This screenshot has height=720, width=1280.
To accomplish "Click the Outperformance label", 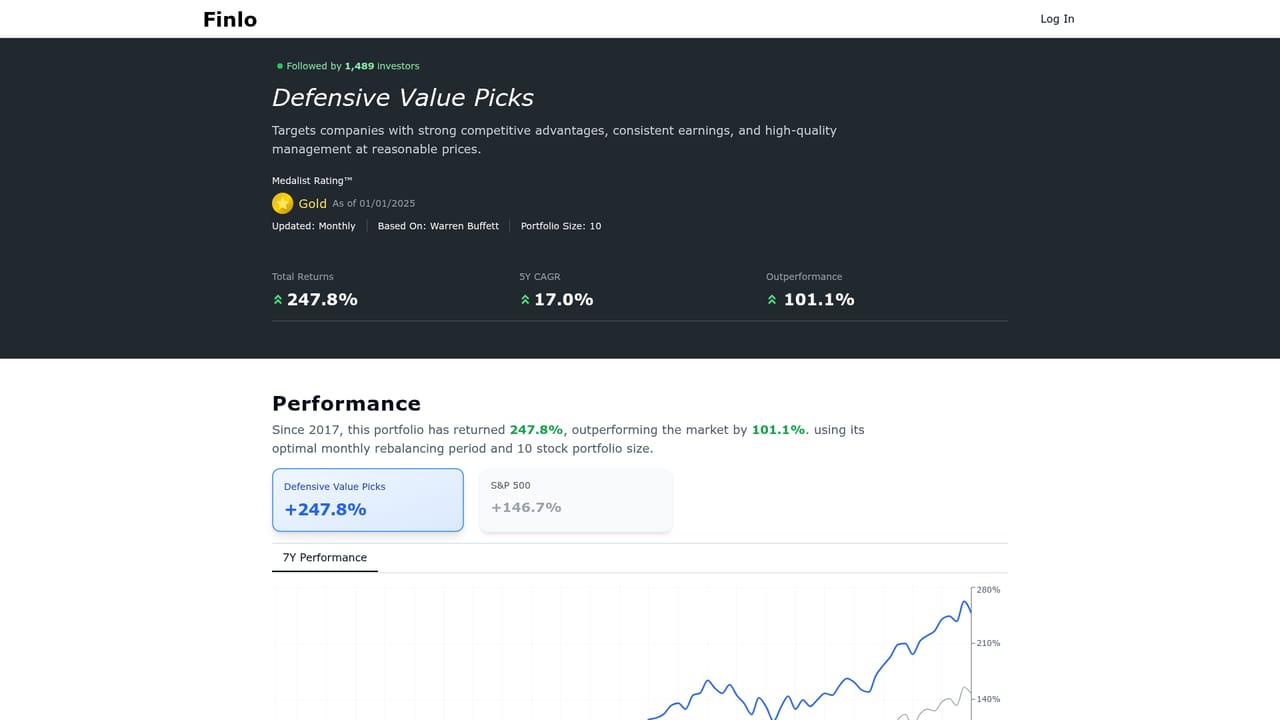I will [x=804, y=277].
